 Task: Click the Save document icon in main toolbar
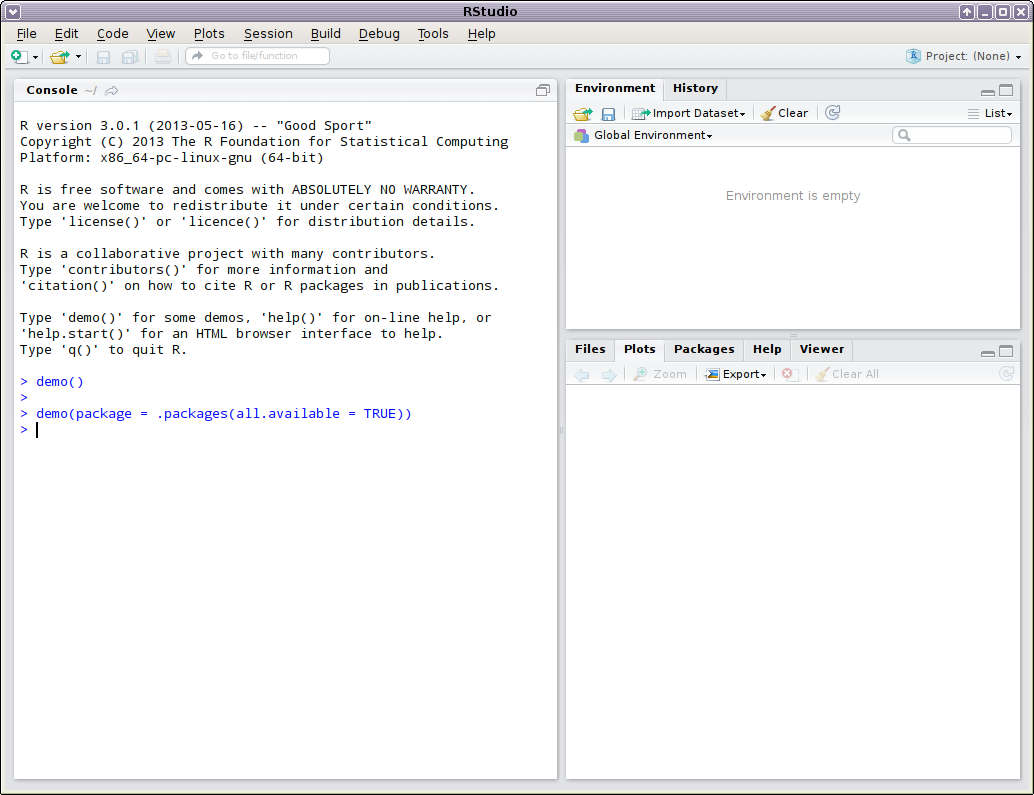coord(104,57)
